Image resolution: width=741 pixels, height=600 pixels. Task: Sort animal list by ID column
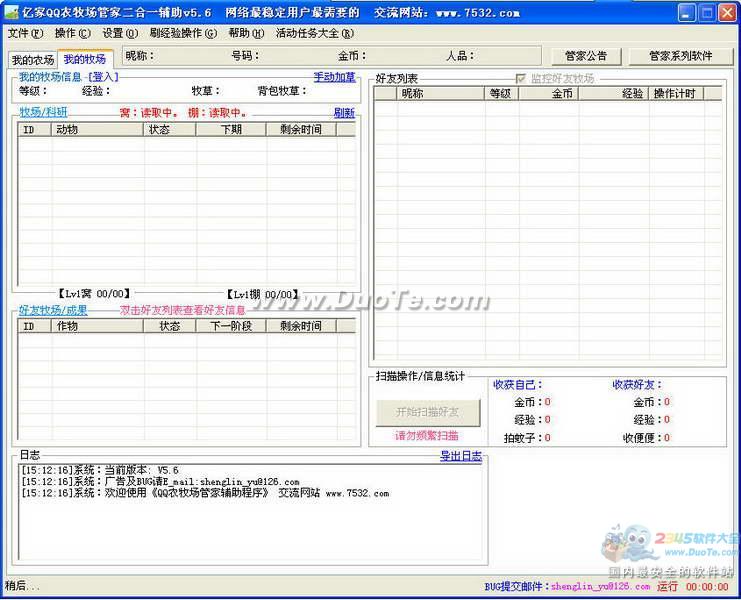click(34, 129)
